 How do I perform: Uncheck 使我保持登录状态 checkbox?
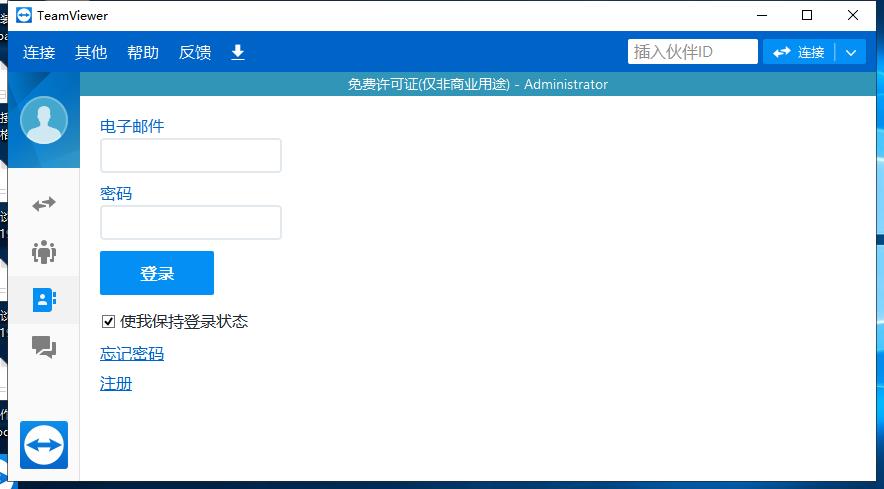click(x=108, y=322)
